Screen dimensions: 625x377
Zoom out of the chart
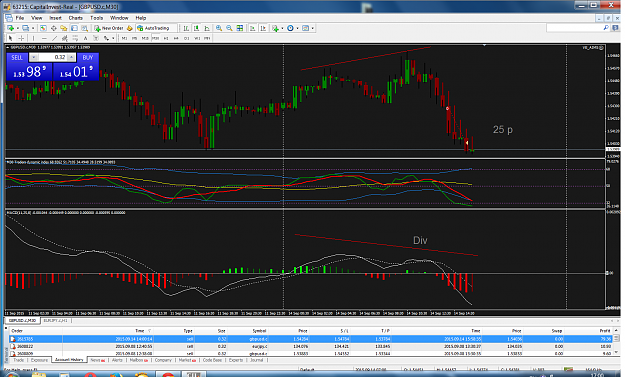click(229, 28)
